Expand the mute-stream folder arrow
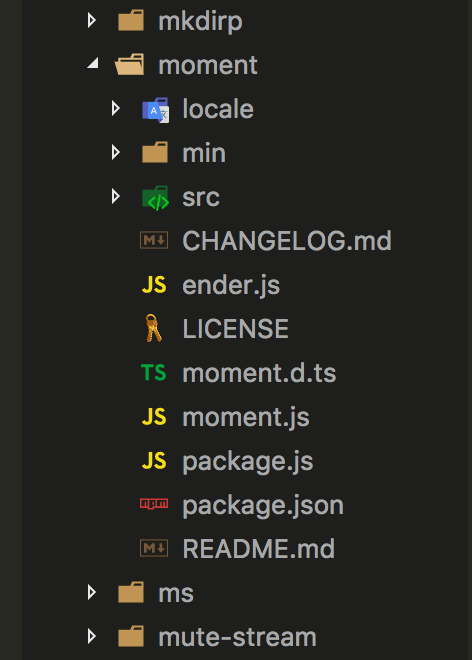This screenshot has height=660, width=472. click(91, 636)
